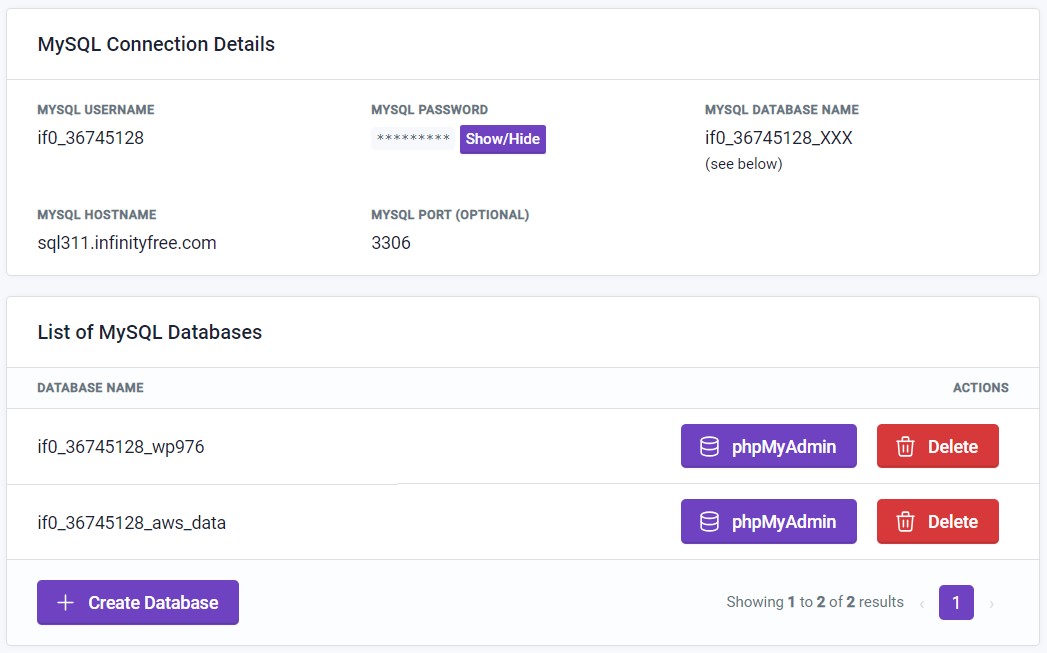1047x653 pixels.
Task: Delete the if0_36745128_wp976 database
Action: (x=937, y=446)
